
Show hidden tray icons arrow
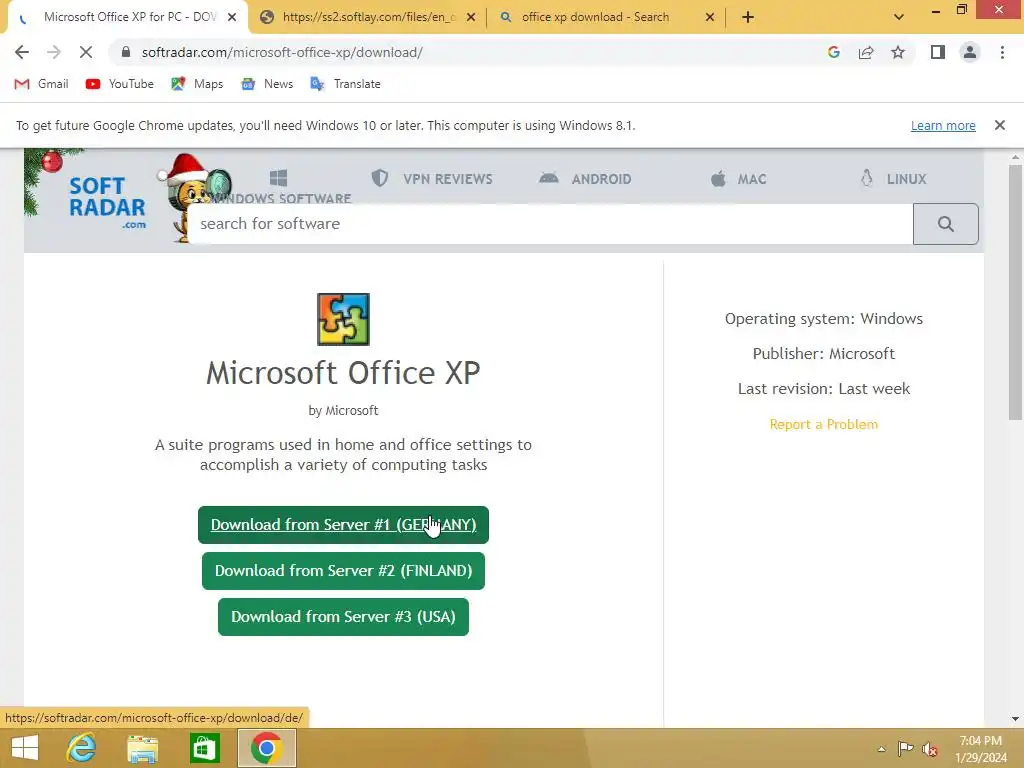882,749
